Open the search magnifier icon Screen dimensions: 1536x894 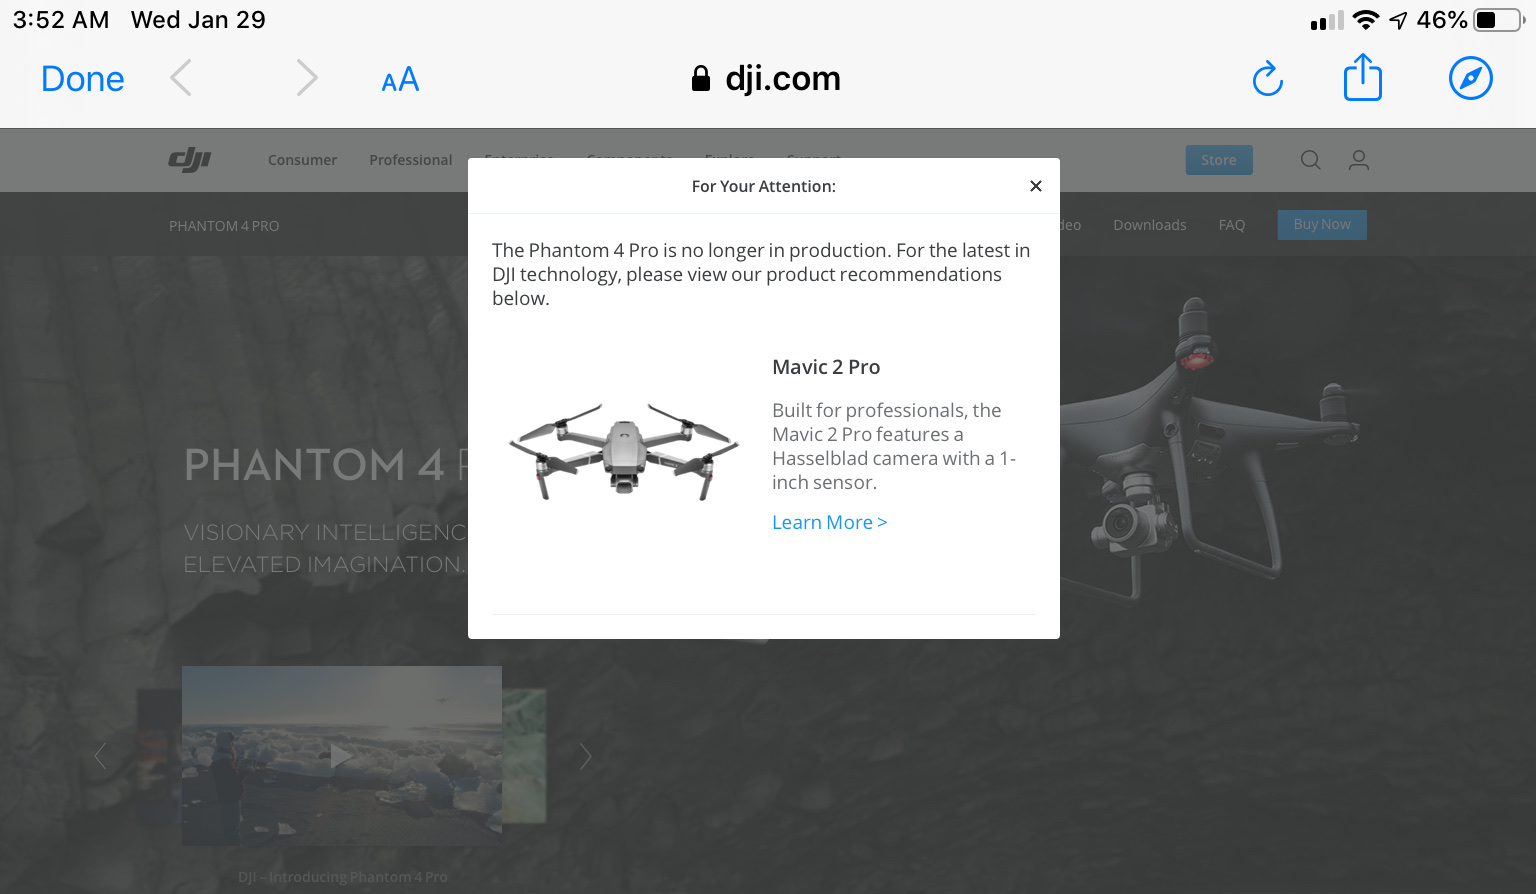pyautogui.click(x=1310, y=160)
